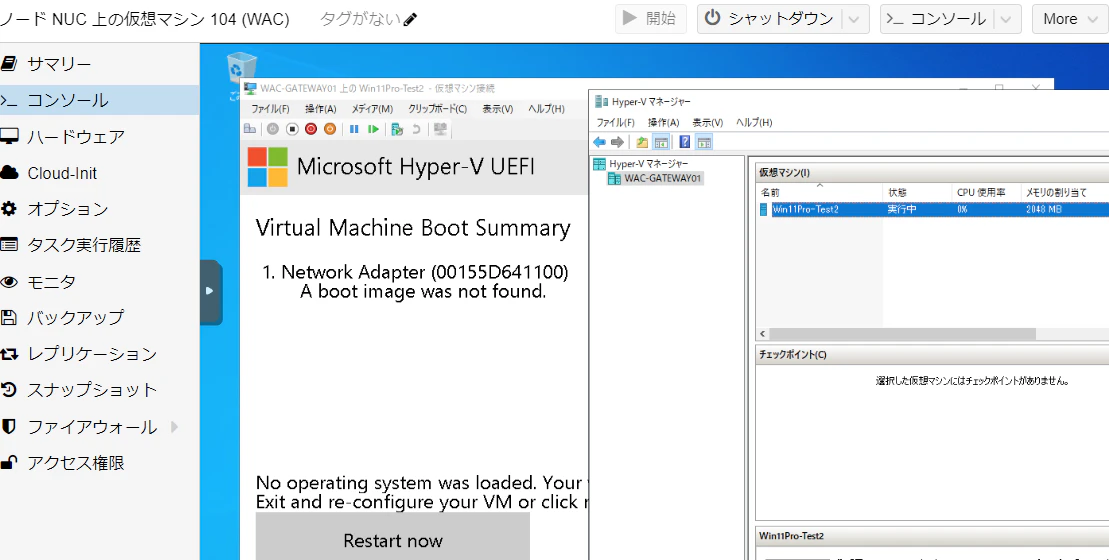Open ヘルプ(H) menu in Hyper-V Manager
This screenshot has width=1109, height=560.
754,122
